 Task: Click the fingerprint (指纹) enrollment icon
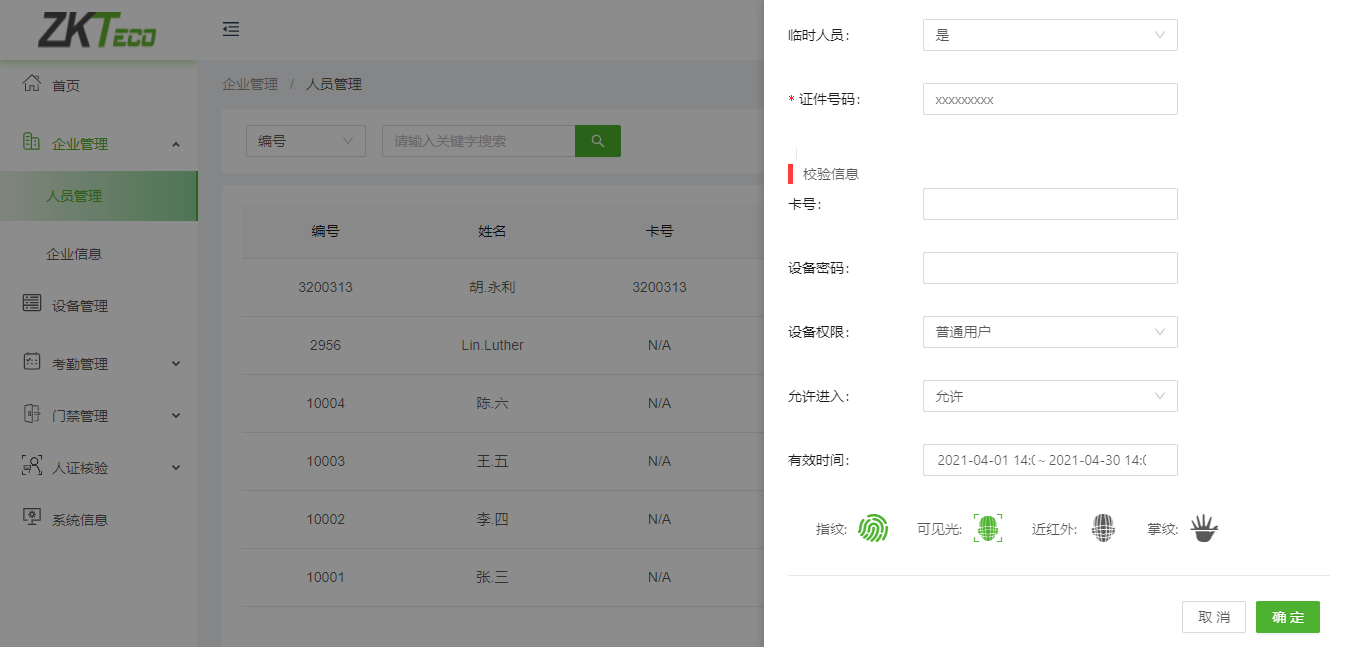873,528
